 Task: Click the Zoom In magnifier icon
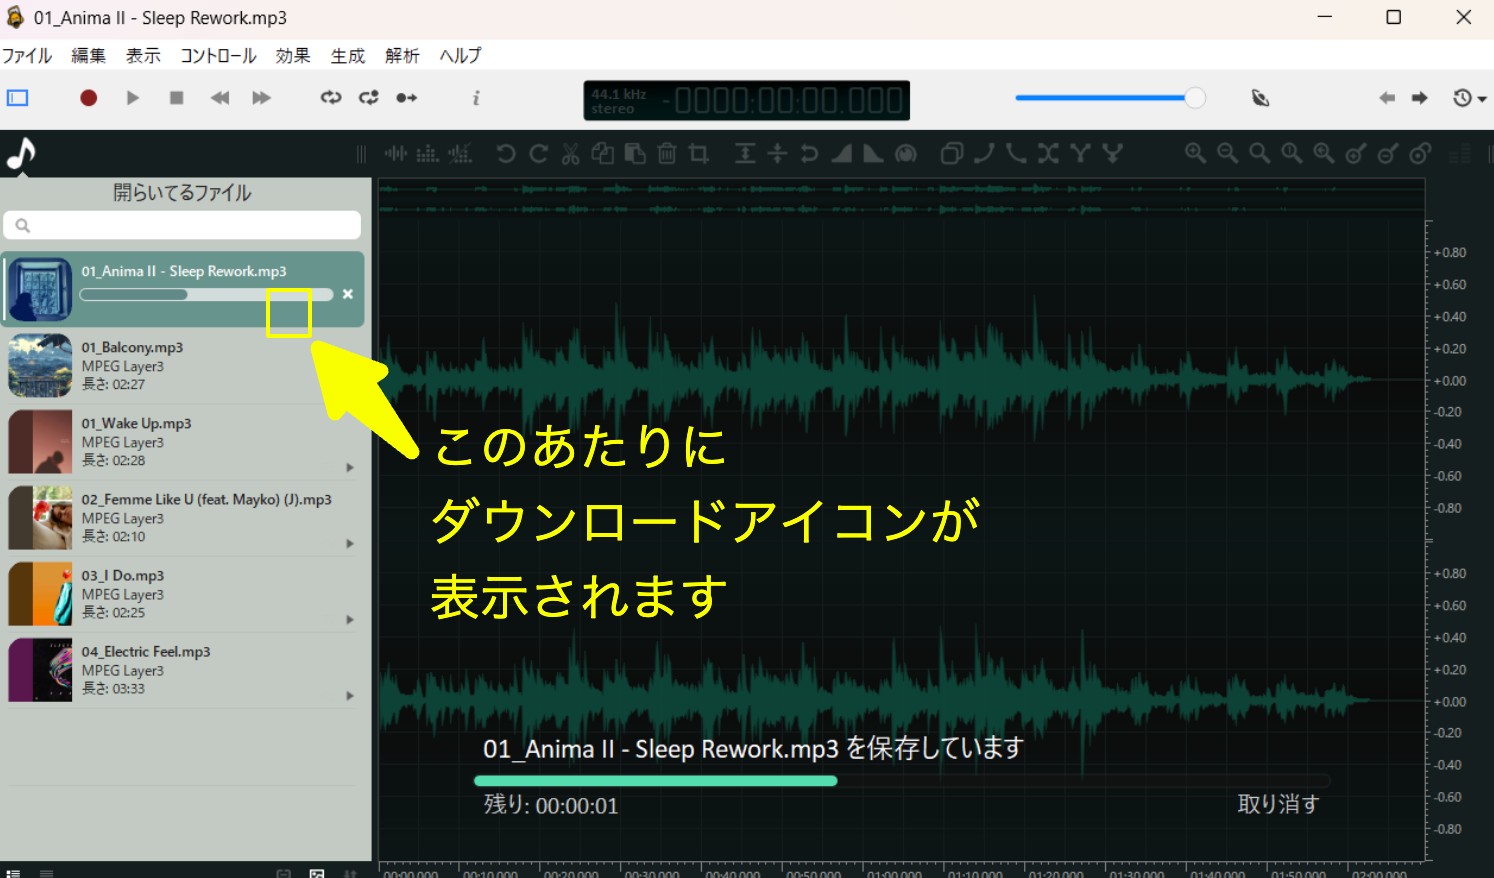[x=1195, y=153]
